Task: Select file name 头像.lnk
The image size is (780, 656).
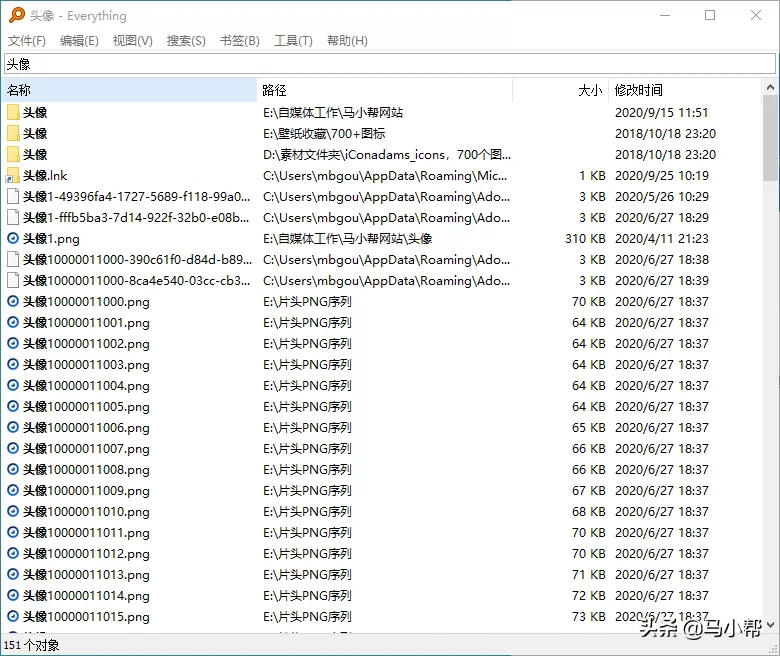Action: (45, 176)
